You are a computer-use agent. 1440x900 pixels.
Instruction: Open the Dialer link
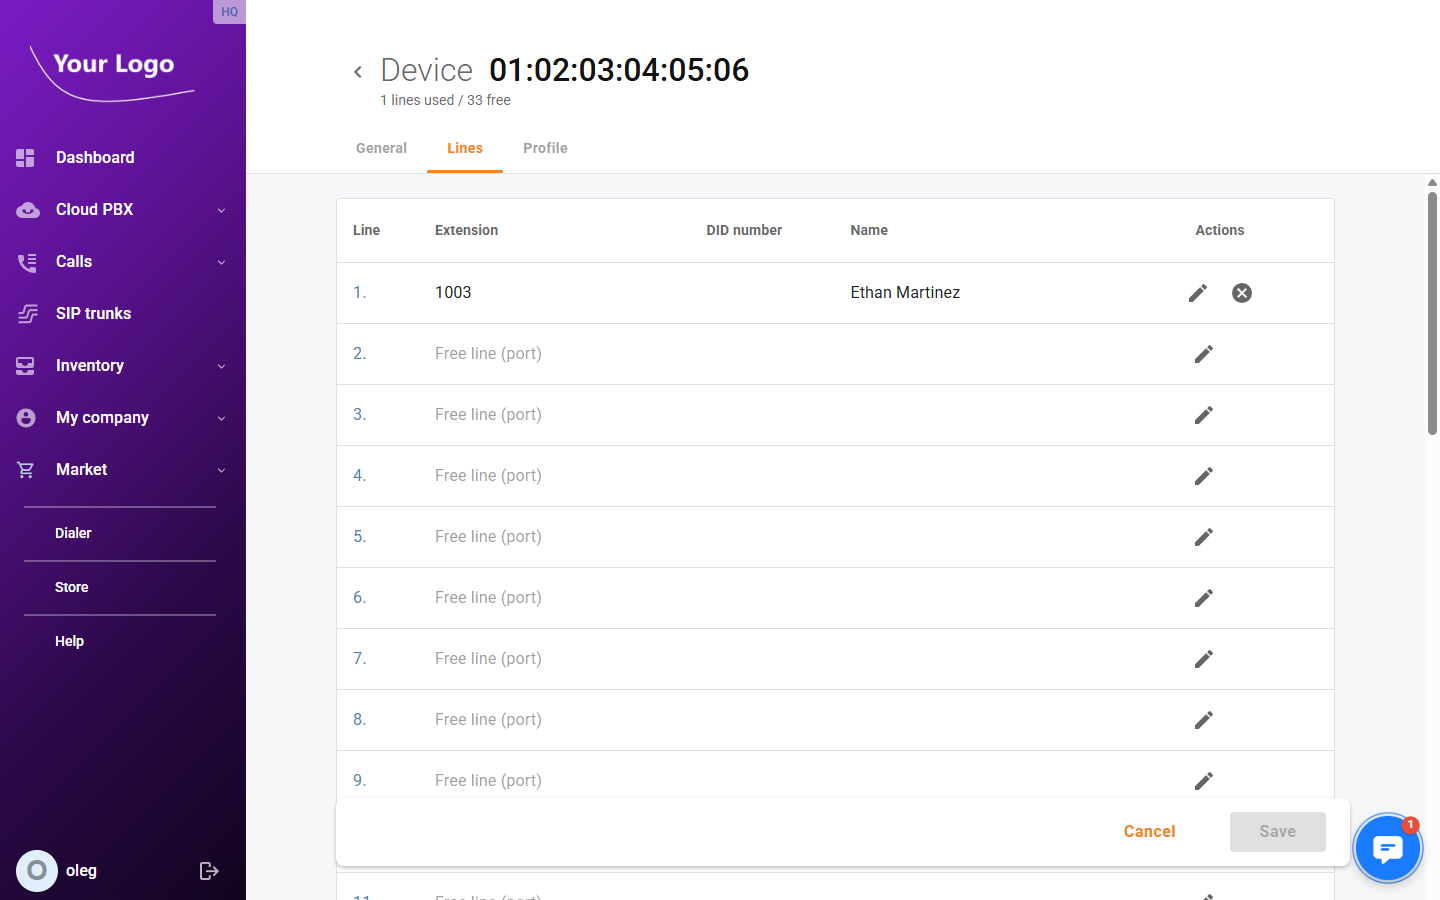73,534
